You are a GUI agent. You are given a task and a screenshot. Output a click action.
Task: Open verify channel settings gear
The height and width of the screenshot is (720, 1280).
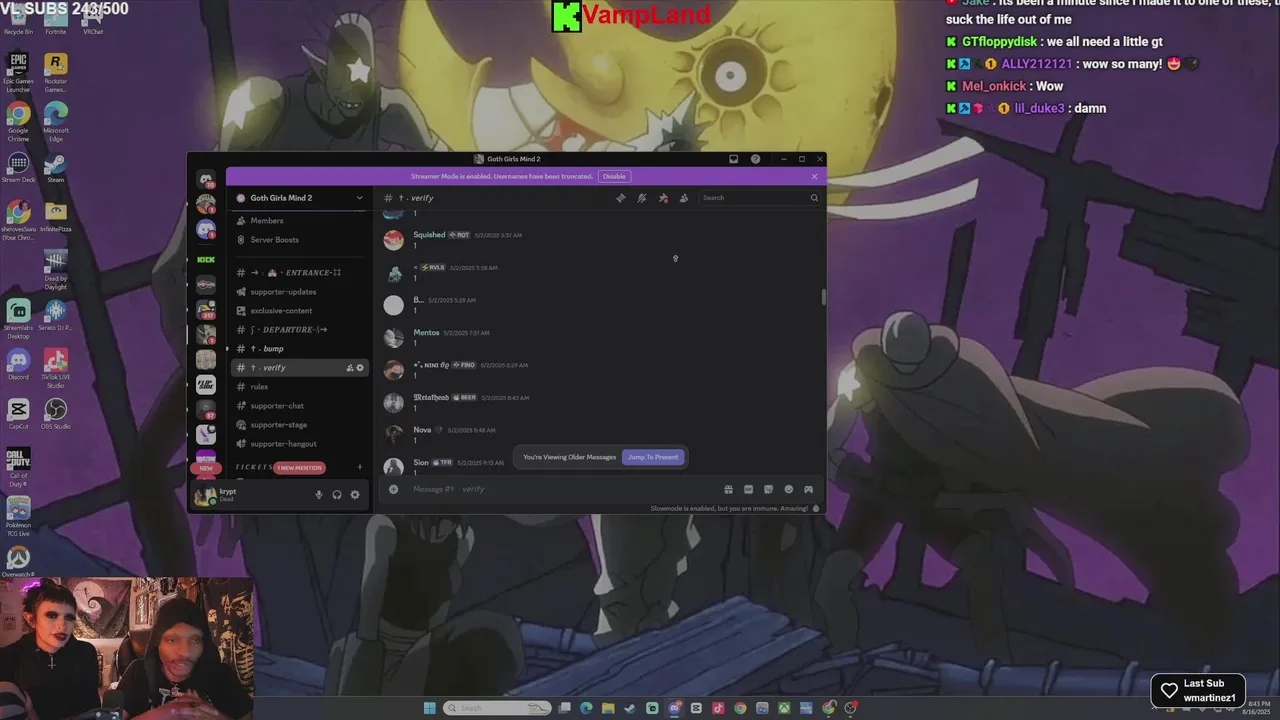coord(360,368)
